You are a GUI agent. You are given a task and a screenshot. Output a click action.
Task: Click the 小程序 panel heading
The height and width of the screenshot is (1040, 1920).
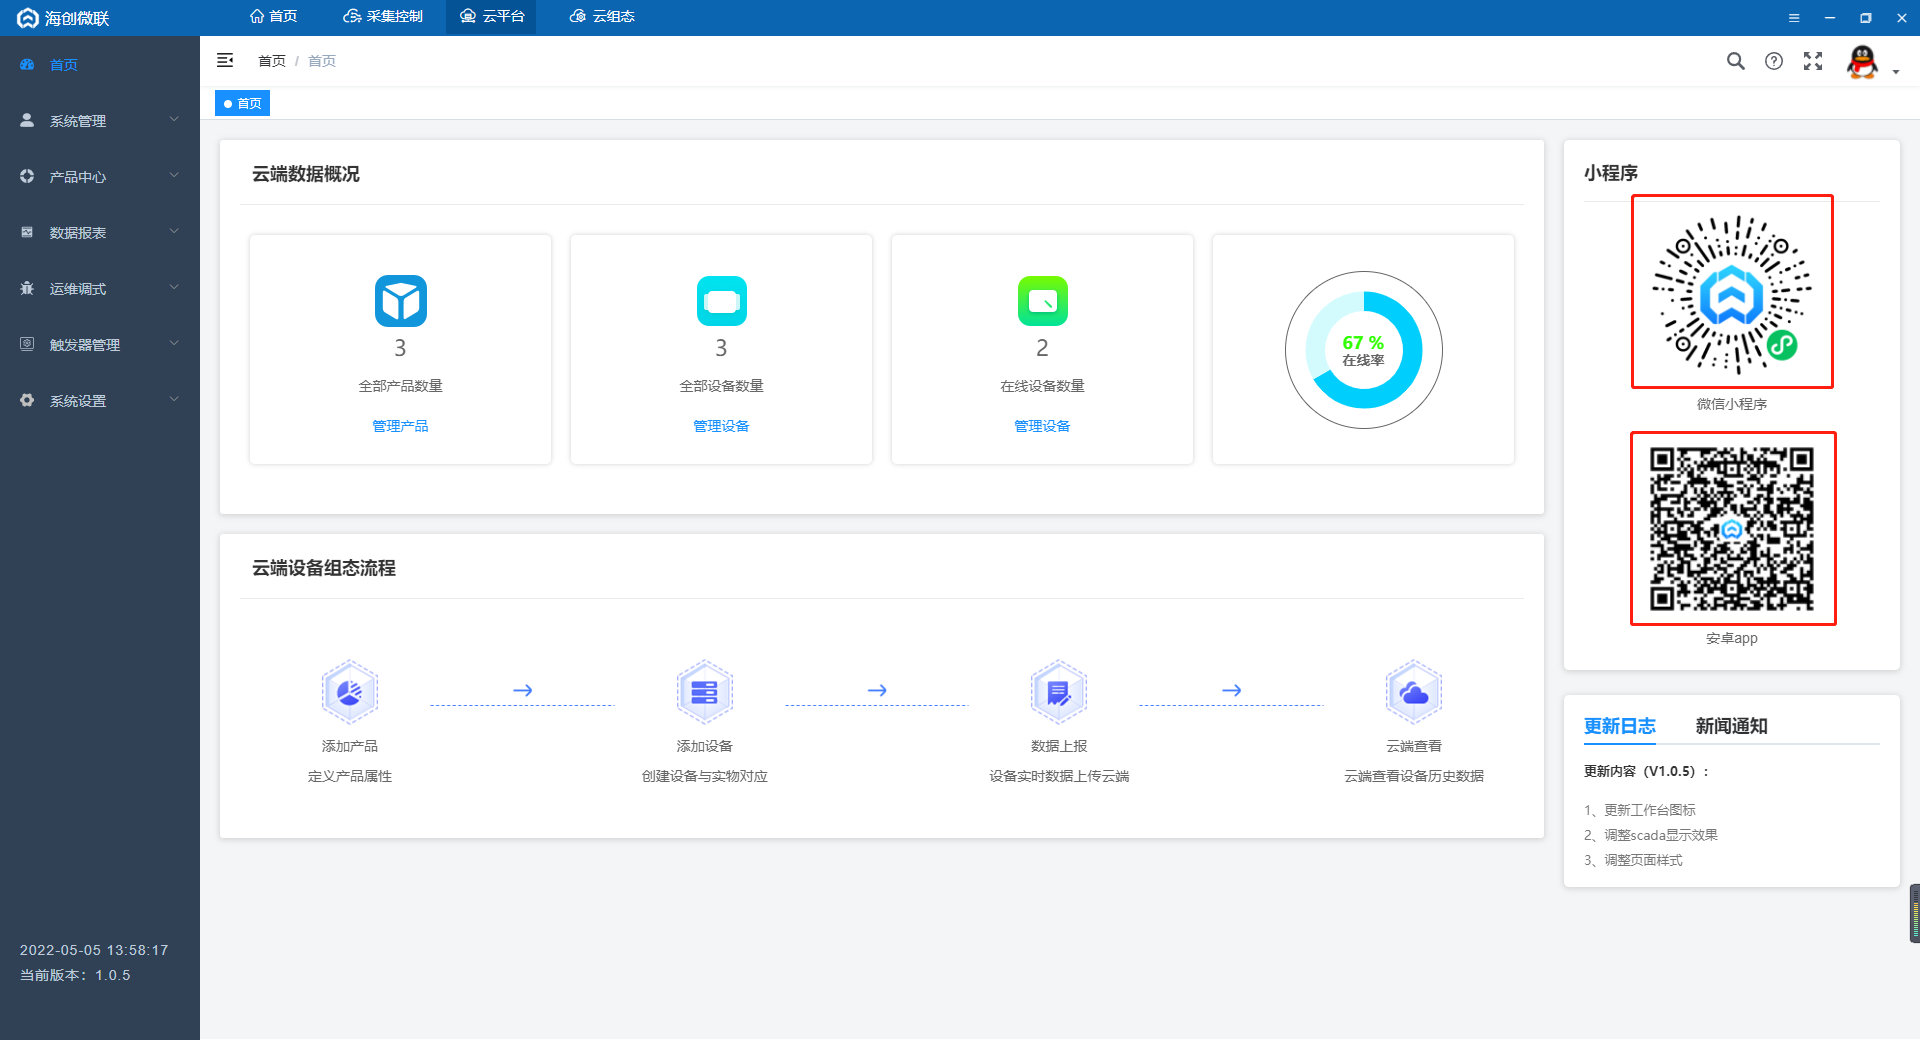pyautogui.click(x=1611, y=173)
